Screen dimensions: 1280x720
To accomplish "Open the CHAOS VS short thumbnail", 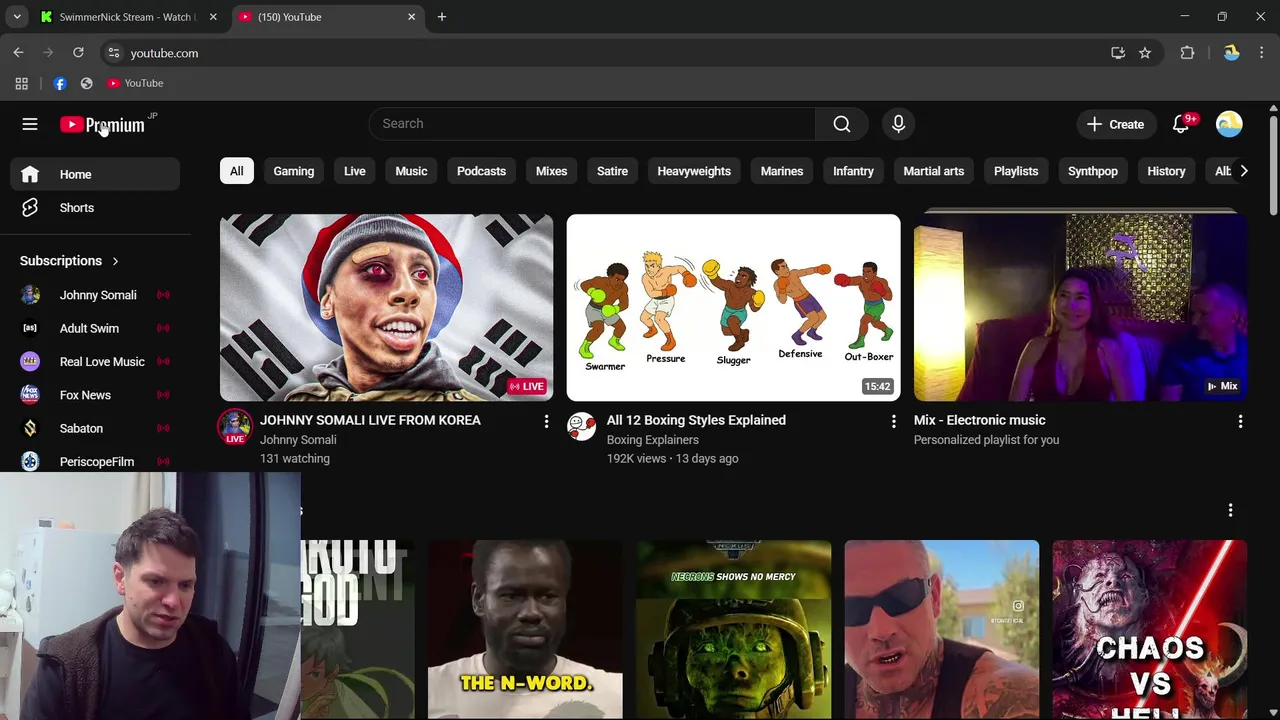I will [x=1149, y=630].
